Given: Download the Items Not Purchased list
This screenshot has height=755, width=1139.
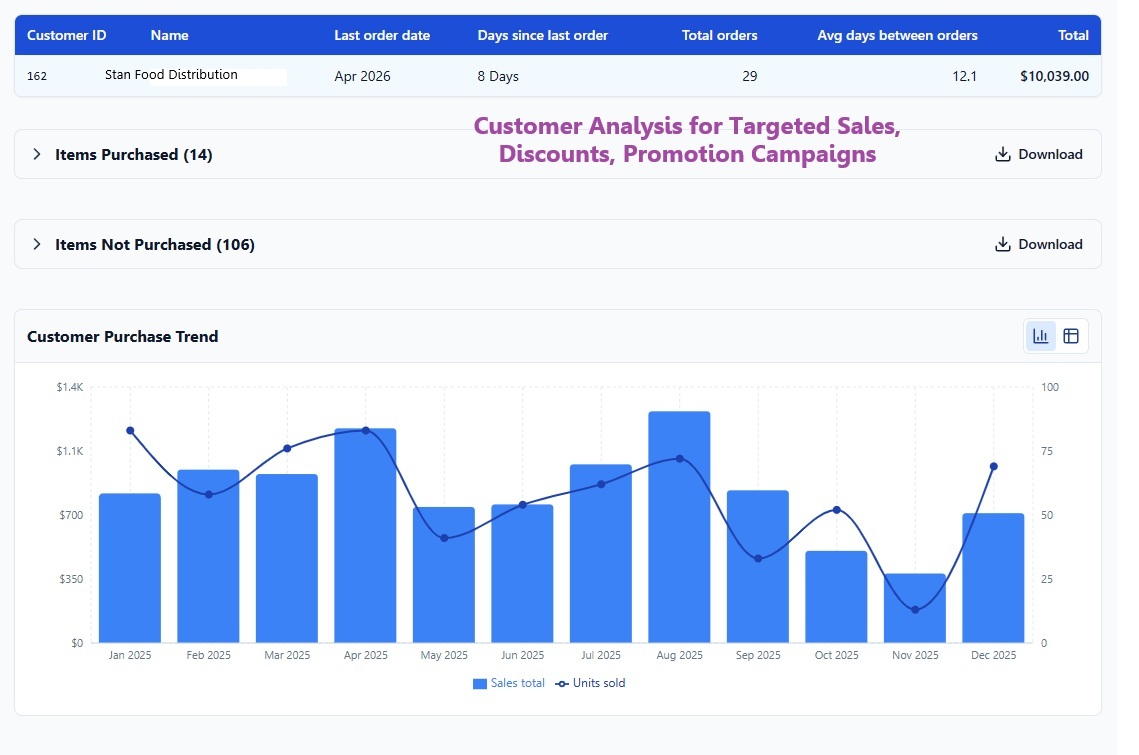Looking at the screenshot, I should pos(1038,244).
